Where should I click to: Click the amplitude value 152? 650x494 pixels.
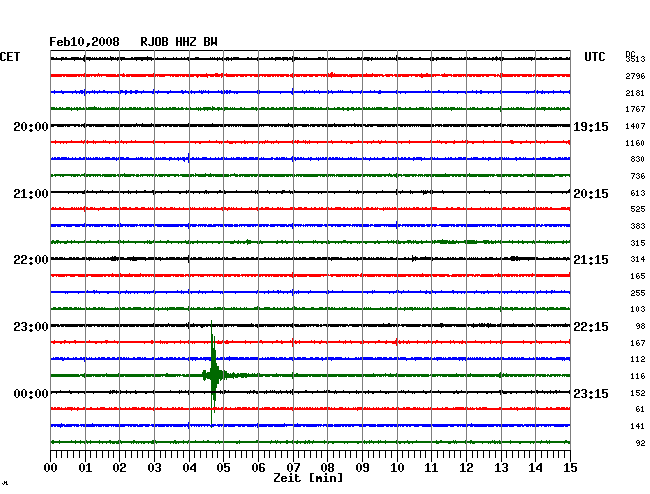click(638, 393)
